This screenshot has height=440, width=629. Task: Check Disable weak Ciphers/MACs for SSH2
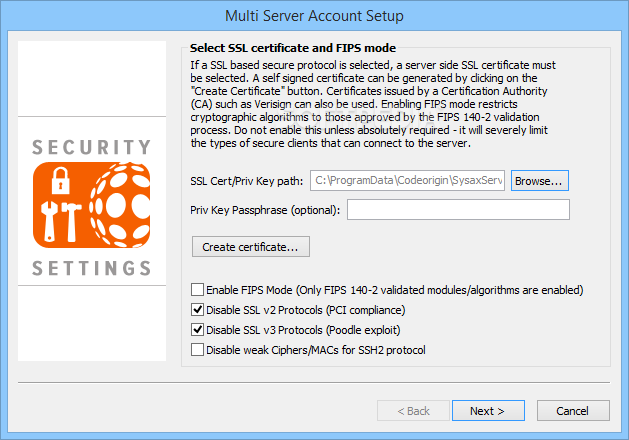197,350
